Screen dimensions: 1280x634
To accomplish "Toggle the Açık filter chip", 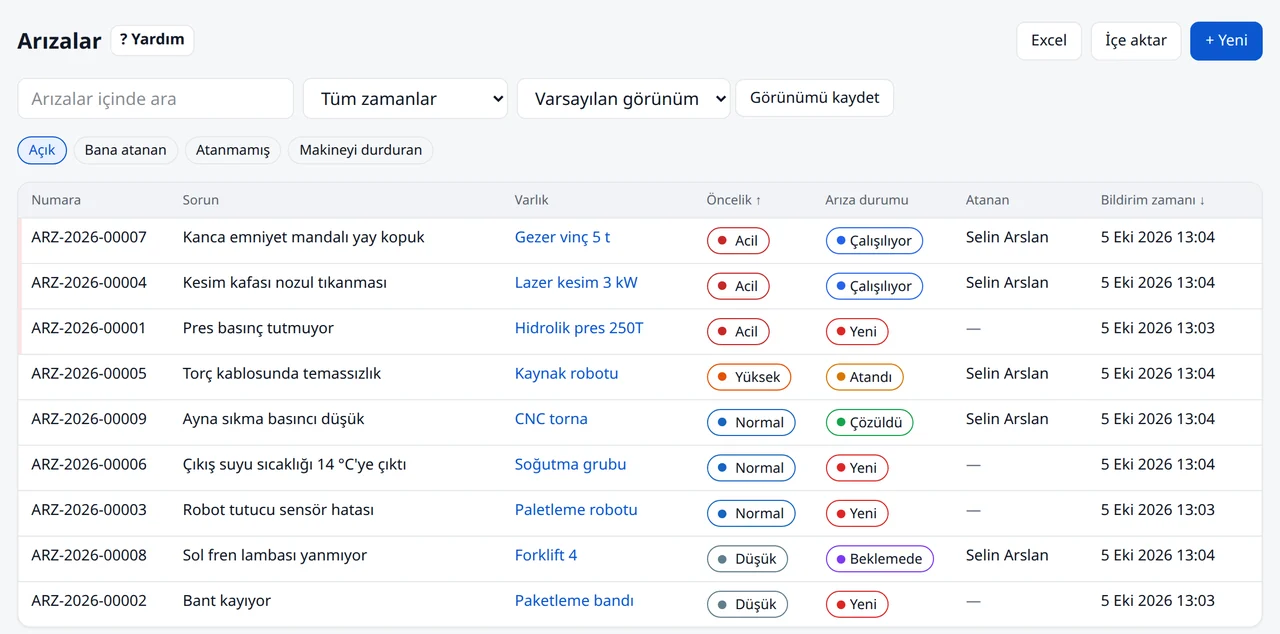I will (x=42, y=150).
